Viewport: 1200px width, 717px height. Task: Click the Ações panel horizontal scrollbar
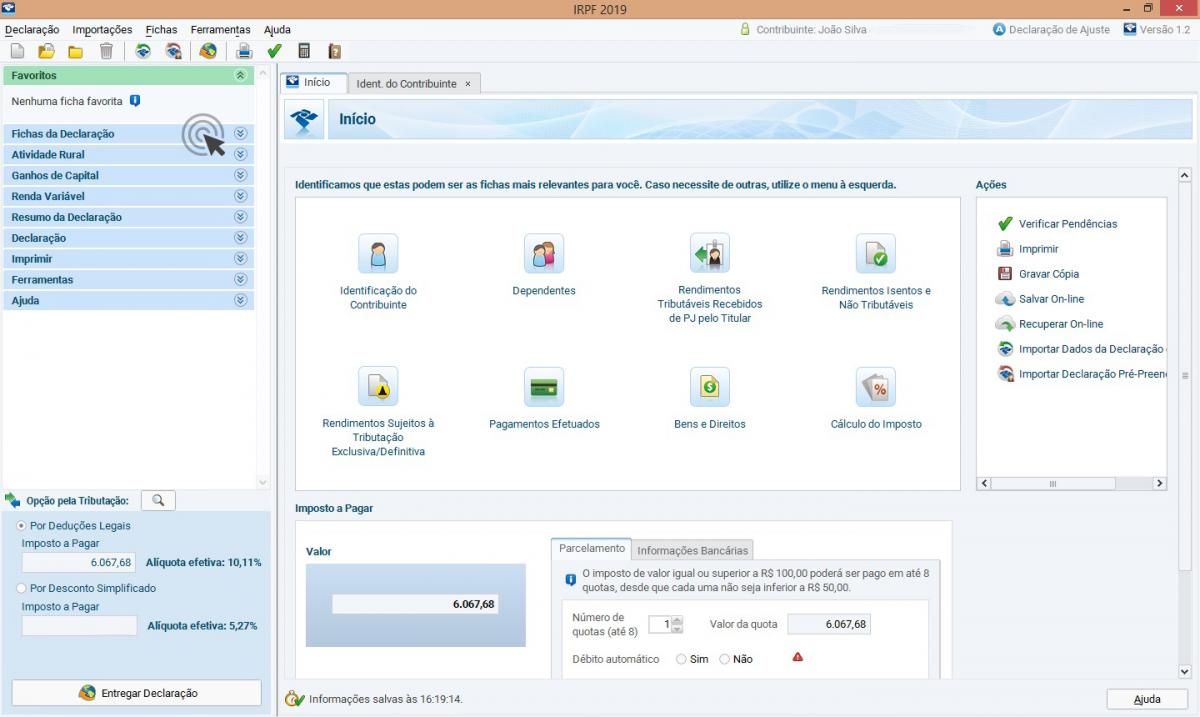click(1072, 483)
